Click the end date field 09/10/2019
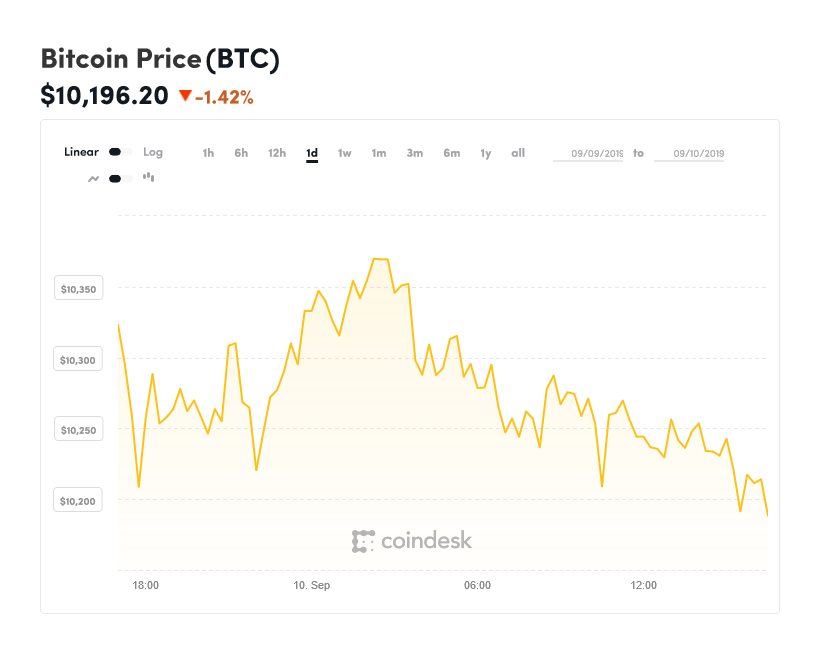 689,154
